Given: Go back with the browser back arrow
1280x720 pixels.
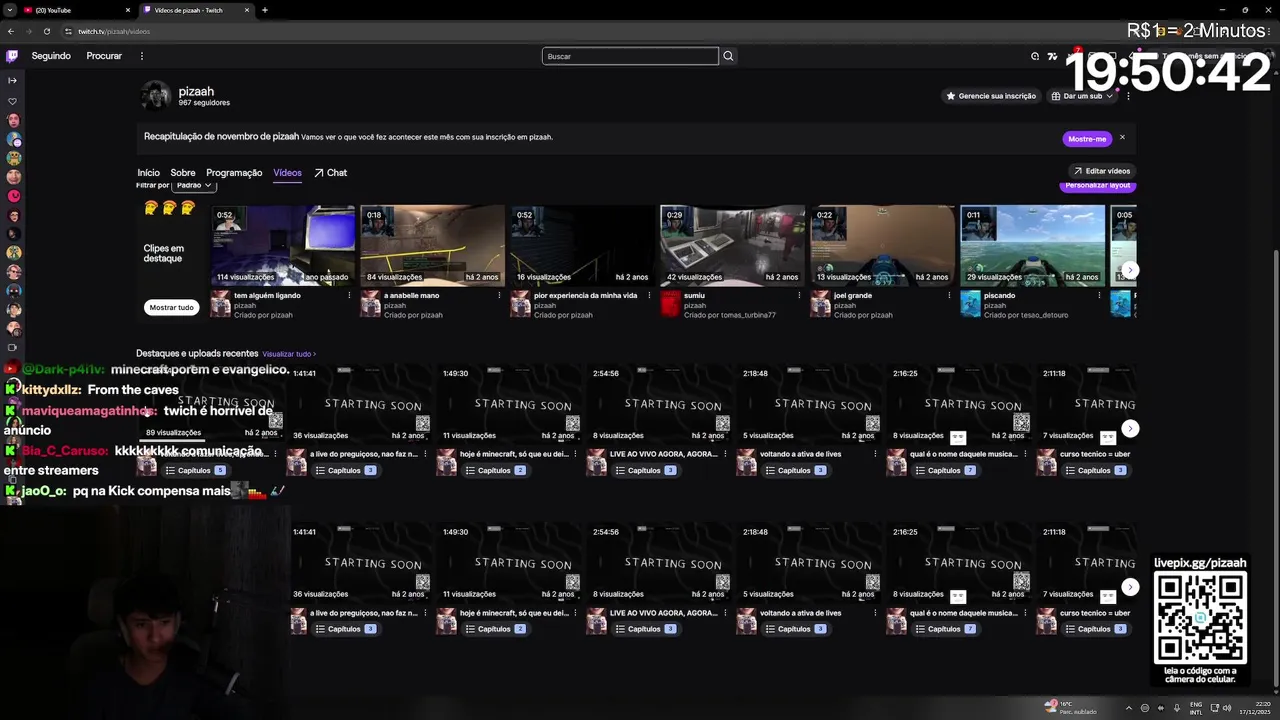Looking at the screenshot, I should tap(12, 31).
